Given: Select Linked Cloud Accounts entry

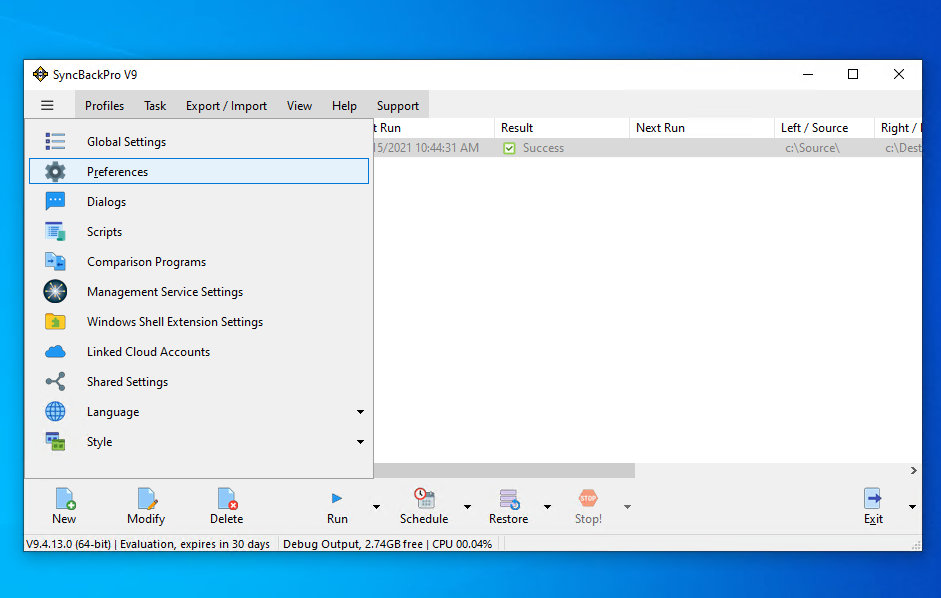Looking at the screenshot, I should [199, 352].
